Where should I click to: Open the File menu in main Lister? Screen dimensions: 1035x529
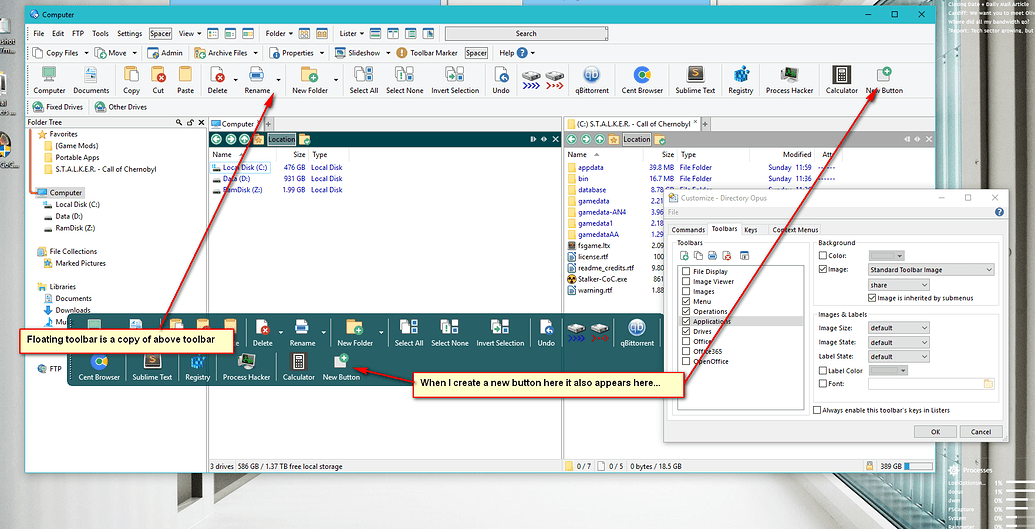(38, 33)
